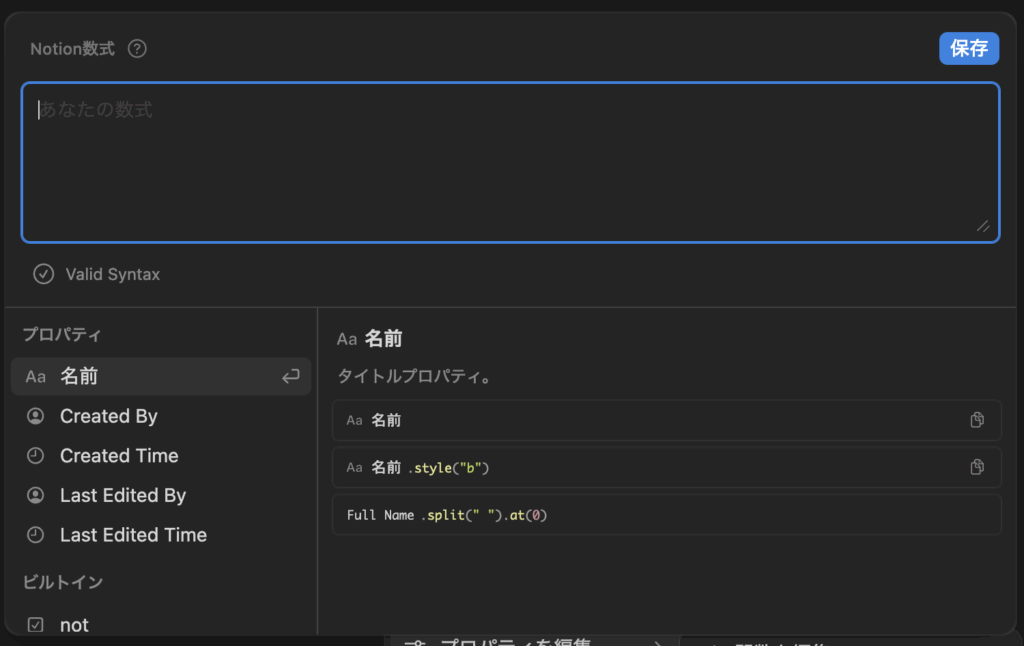The width and height of the screenshot is (1024, 646).
Task: Click the ビルトイン section header
Action: coord(63,582)
